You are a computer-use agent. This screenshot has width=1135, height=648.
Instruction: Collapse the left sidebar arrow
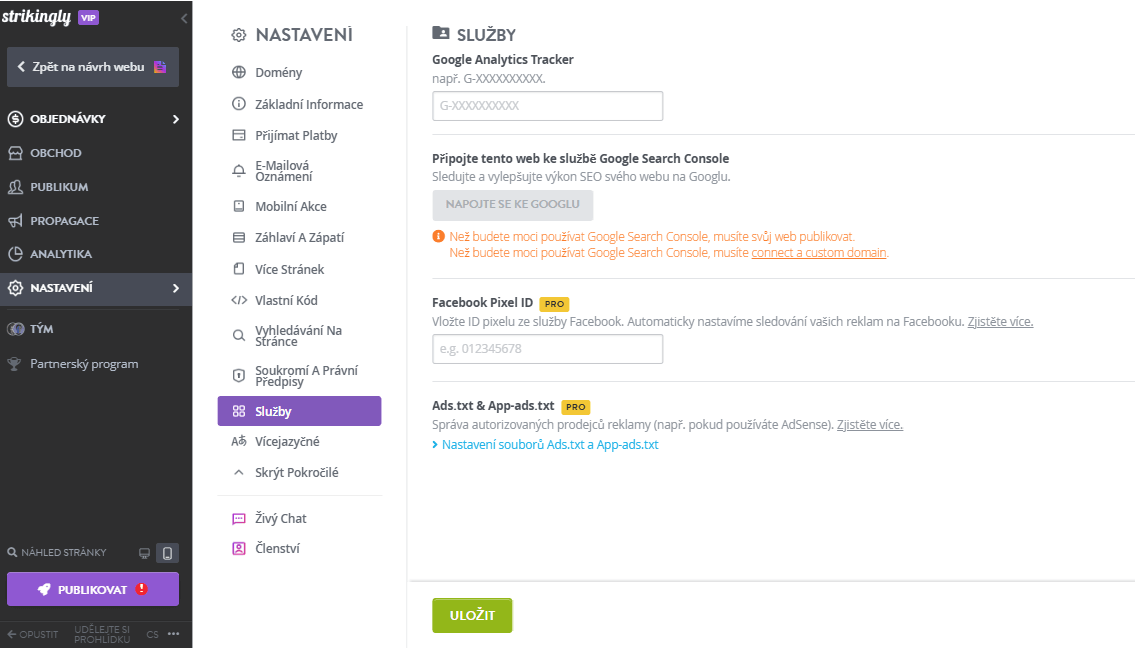click(x=184, y=18)
